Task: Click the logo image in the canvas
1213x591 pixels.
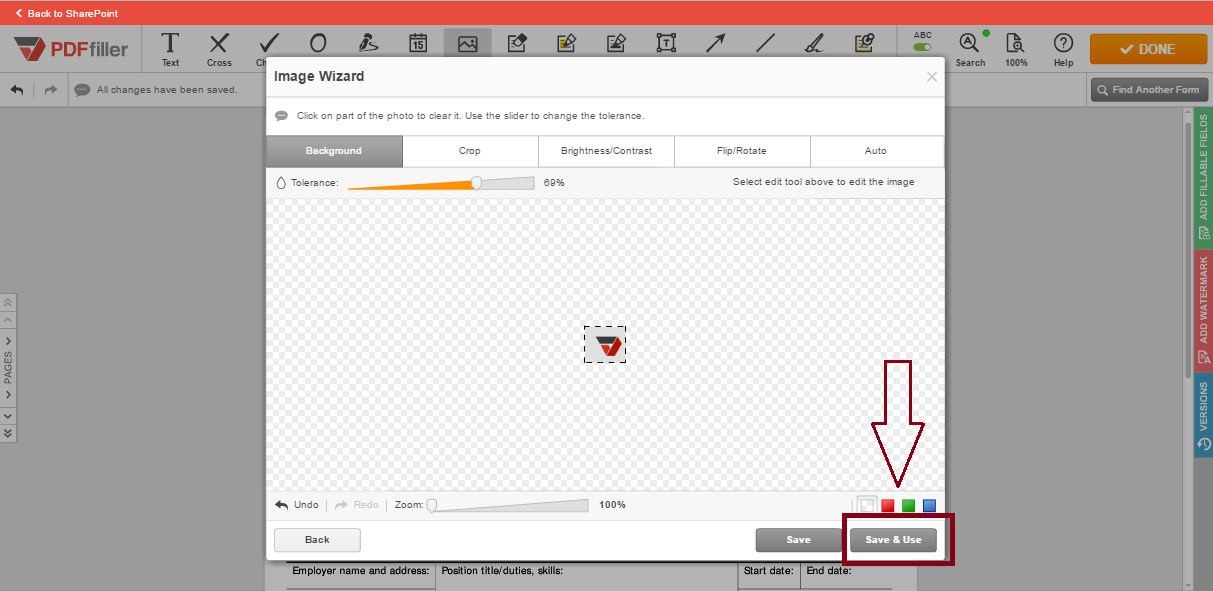Action: pos(605,344)
